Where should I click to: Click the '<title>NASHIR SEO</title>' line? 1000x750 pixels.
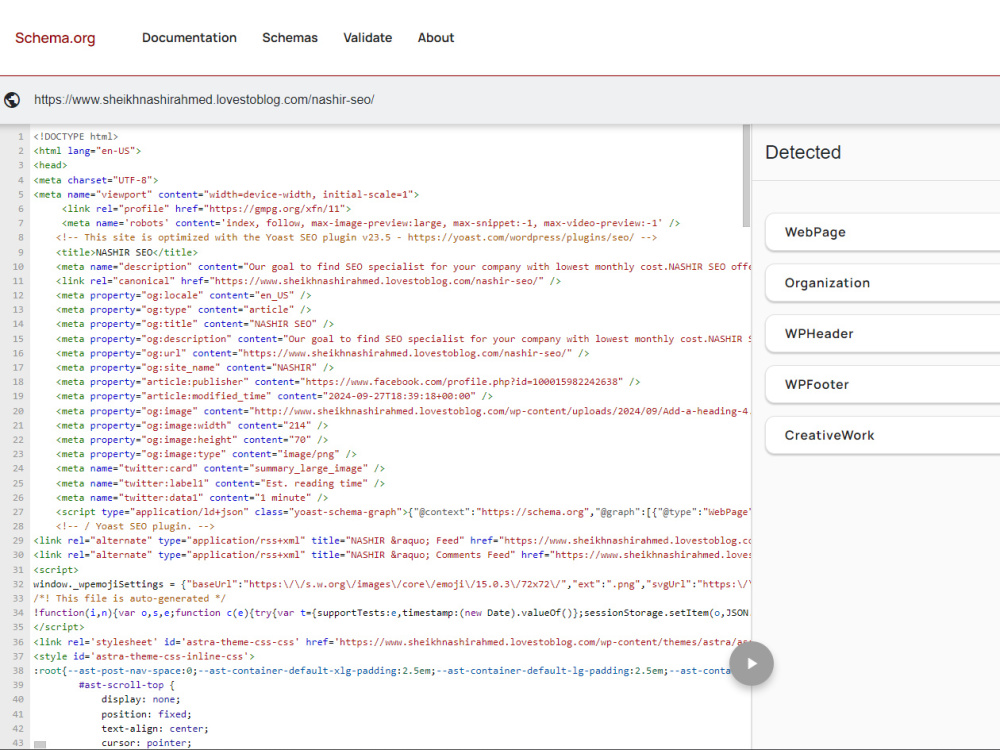[x=127, y=252]
